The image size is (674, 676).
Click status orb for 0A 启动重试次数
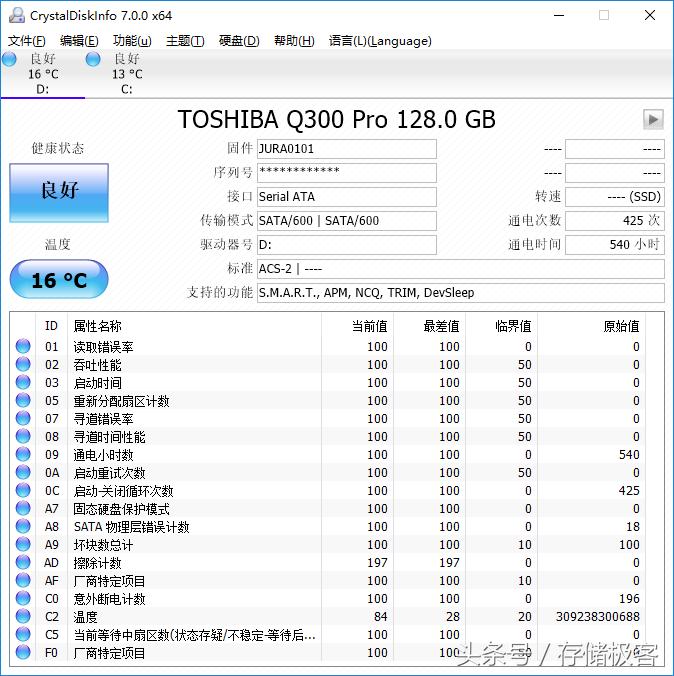point(23,473)
